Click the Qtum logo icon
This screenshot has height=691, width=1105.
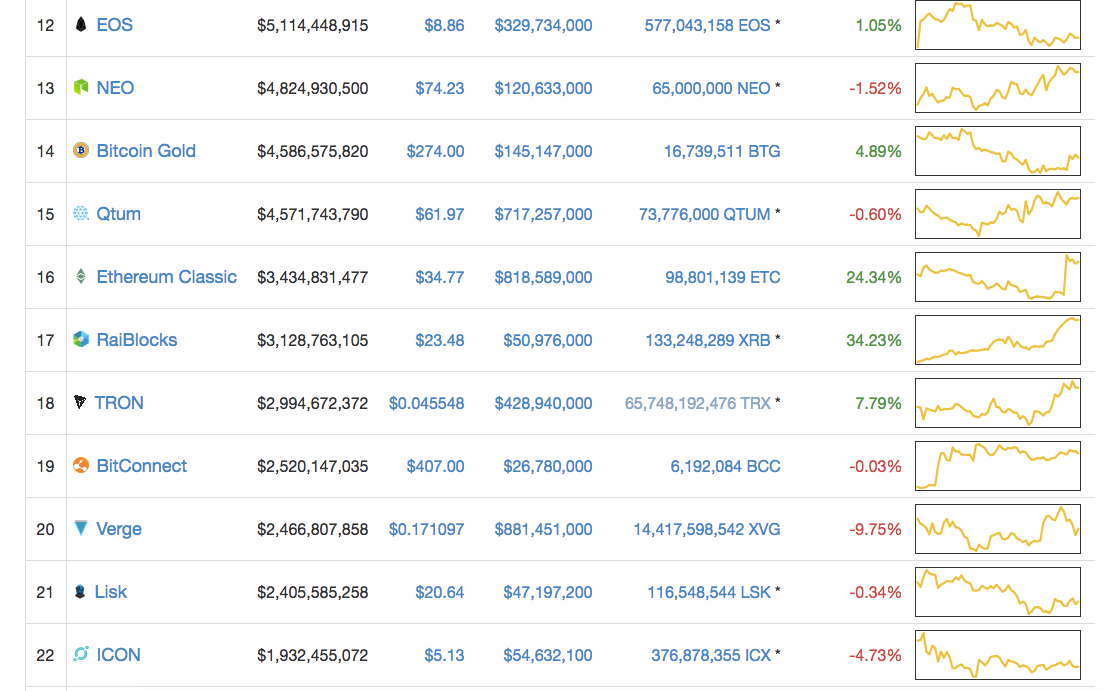pos(81,213)
